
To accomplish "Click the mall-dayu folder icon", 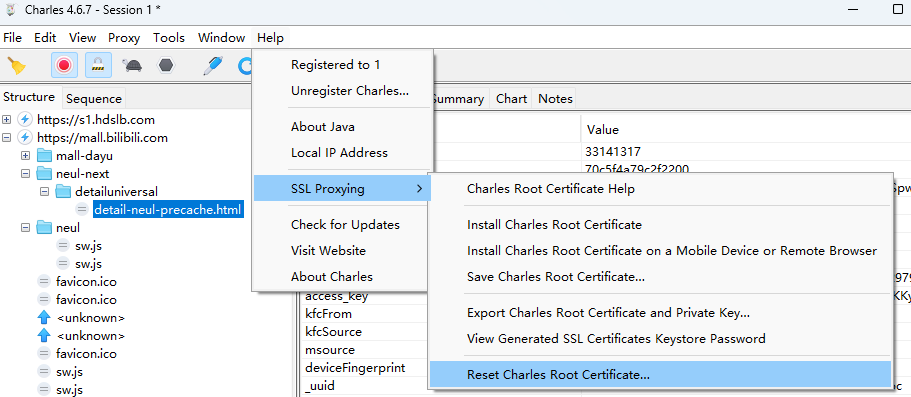I will pos(44,156).
